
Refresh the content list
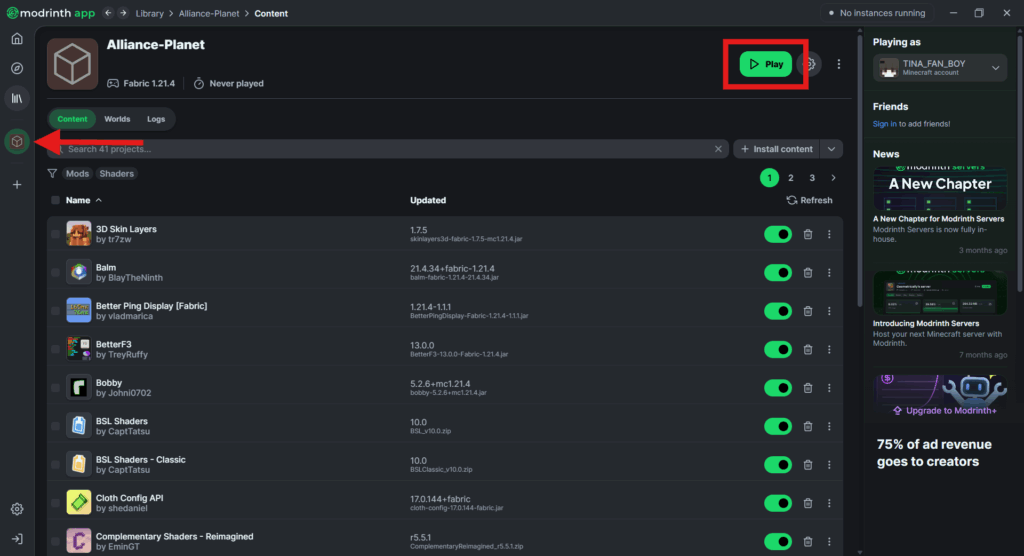pos(809,201)
